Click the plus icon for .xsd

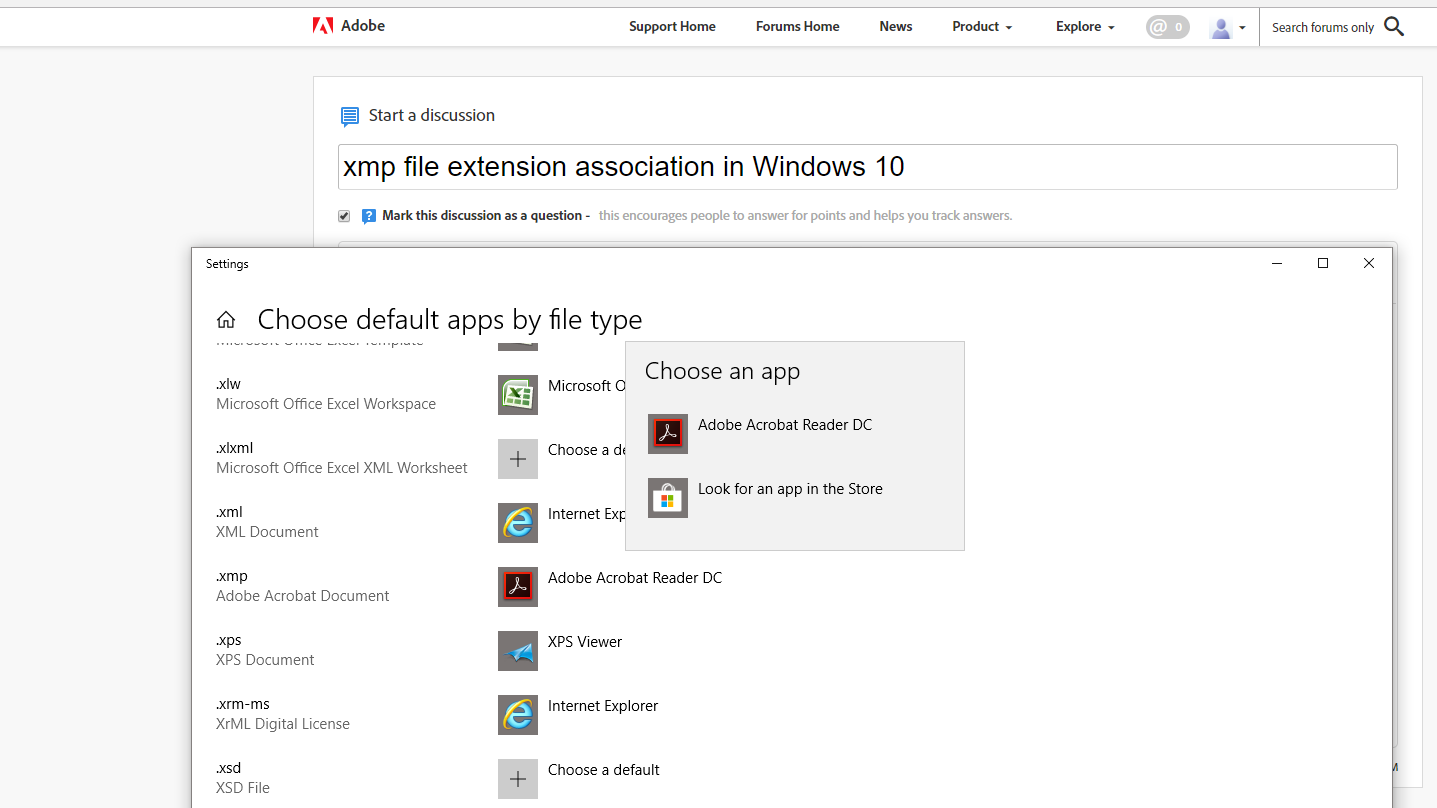click(x=518, y=779)
